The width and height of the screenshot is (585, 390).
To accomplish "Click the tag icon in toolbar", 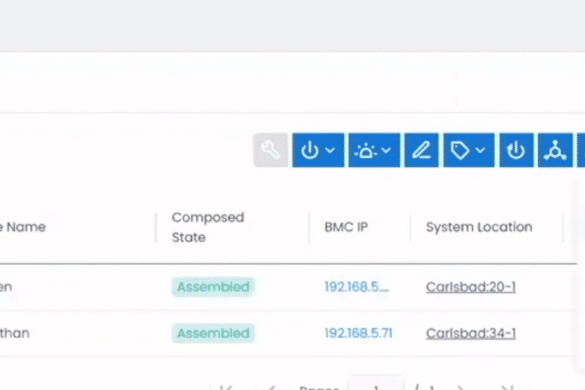I will (460, 150).
